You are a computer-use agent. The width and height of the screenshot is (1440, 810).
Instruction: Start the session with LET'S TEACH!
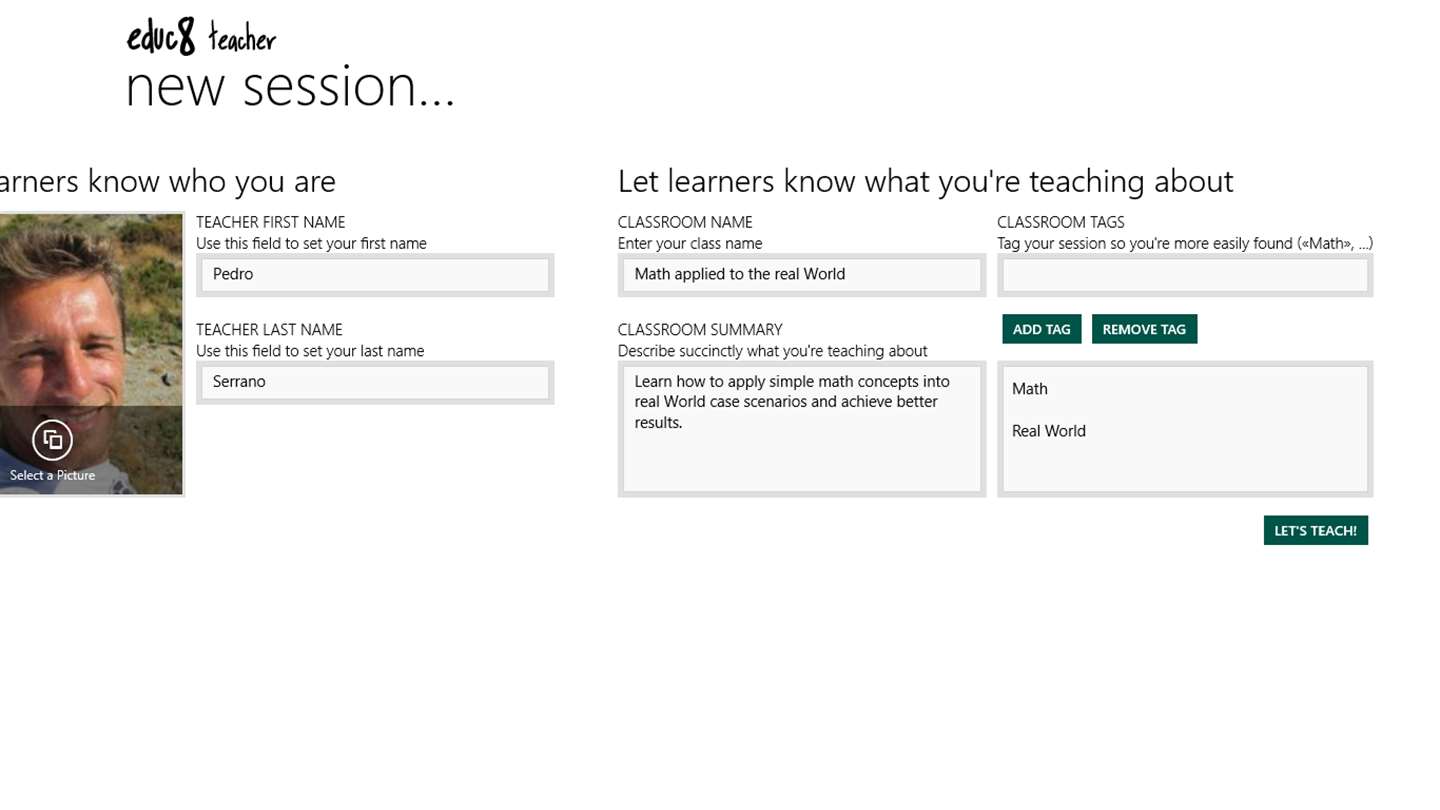click(x=1315, y=531)
